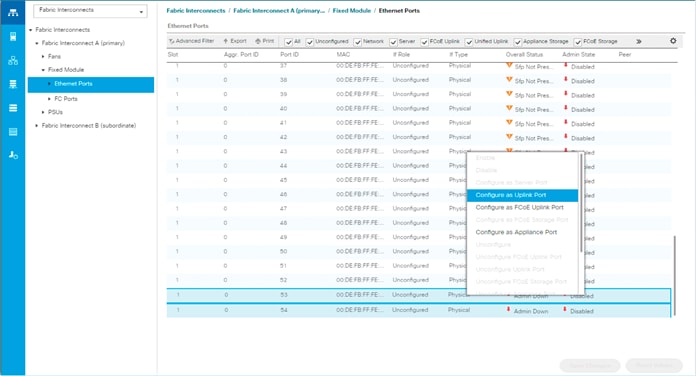Click the table vertical scrollbar
This screenshot has height=376, width=696.
pos(674,276)
